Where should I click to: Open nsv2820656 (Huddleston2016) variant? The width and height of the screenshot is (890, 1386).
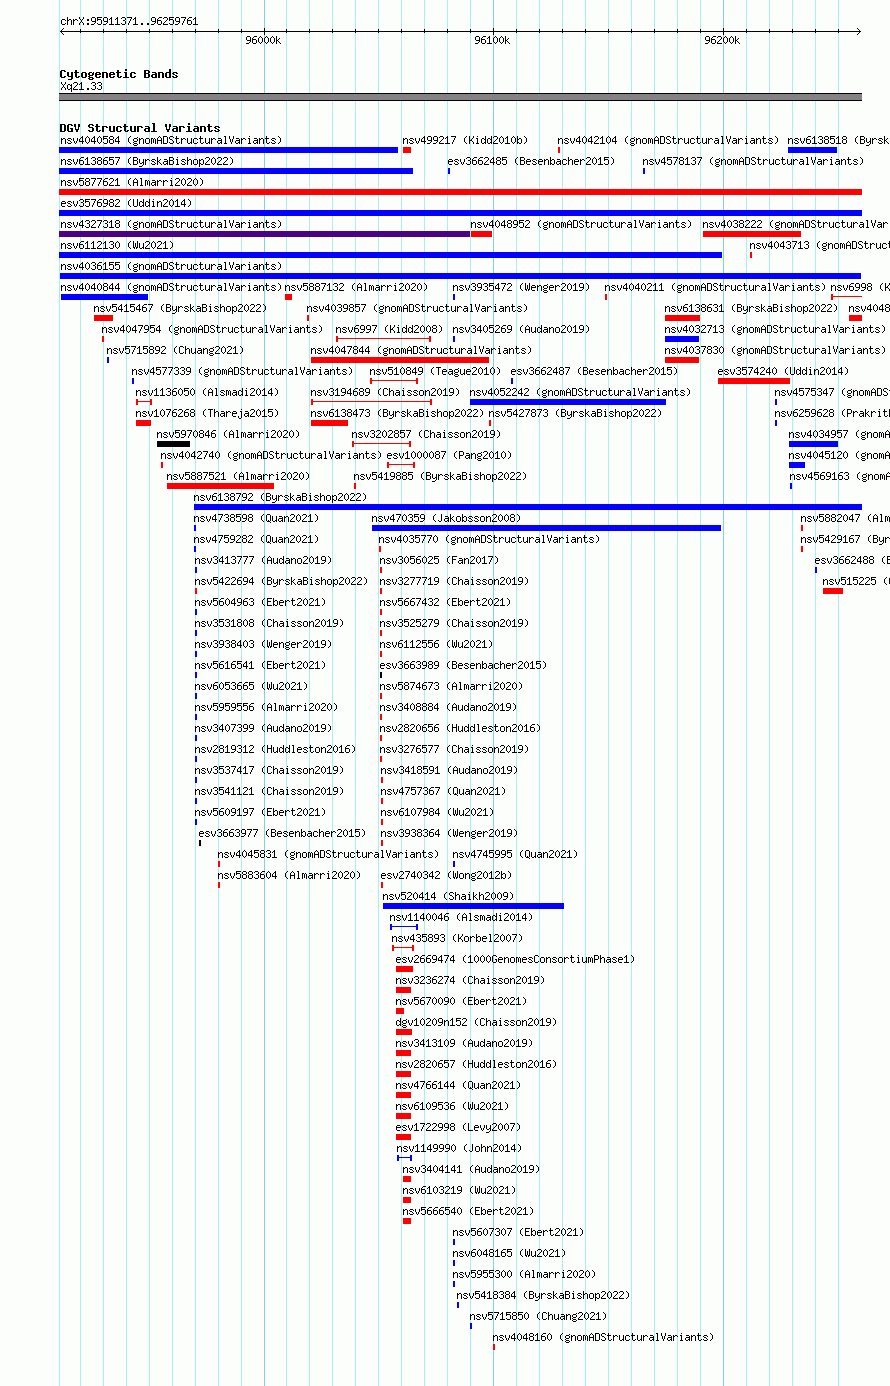point(460,728)
